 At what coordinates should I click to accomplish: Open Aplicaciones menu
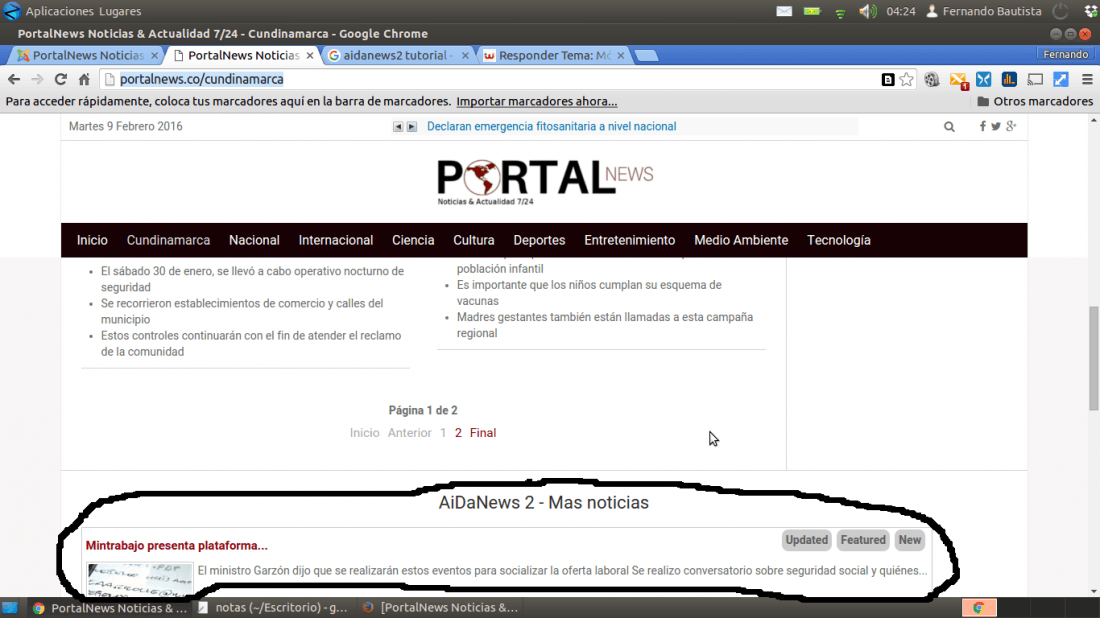click(60, 11)
